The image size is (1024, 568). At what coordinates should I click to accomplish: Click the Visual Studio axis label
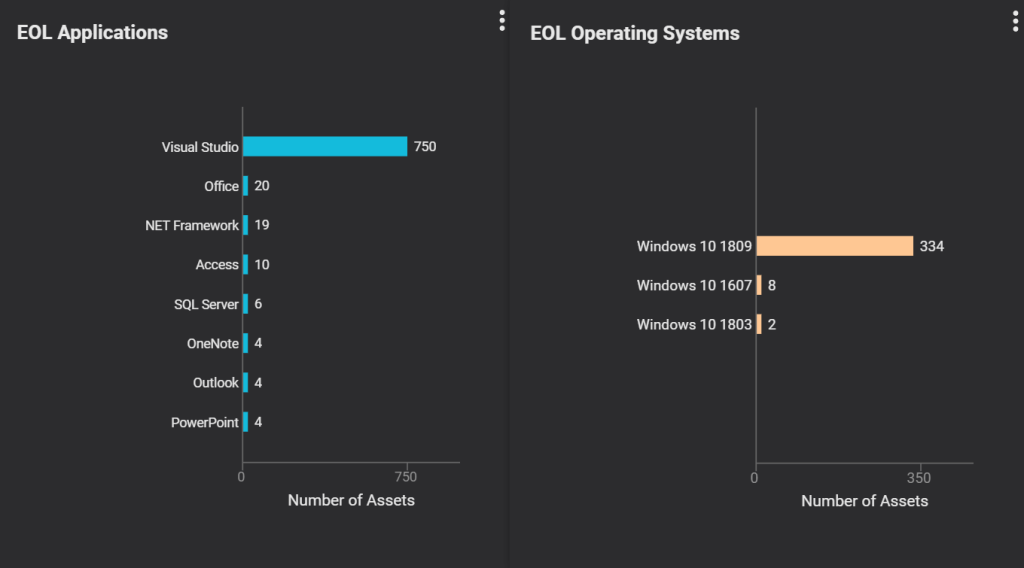point(200,147)
